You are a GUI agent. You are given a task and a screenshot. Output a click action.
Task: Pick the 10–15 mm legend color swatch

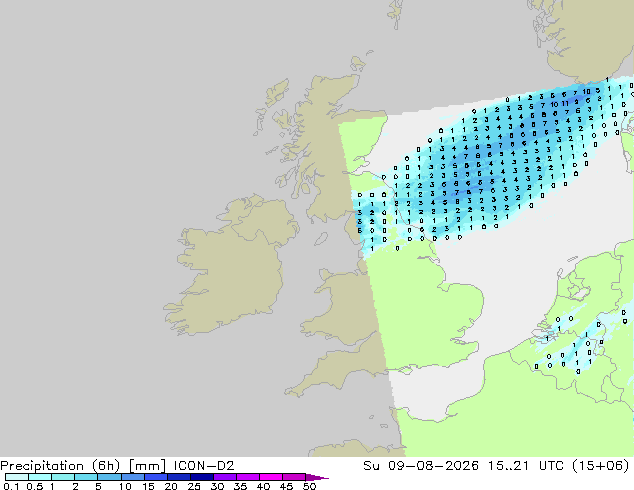click(132, 477)
